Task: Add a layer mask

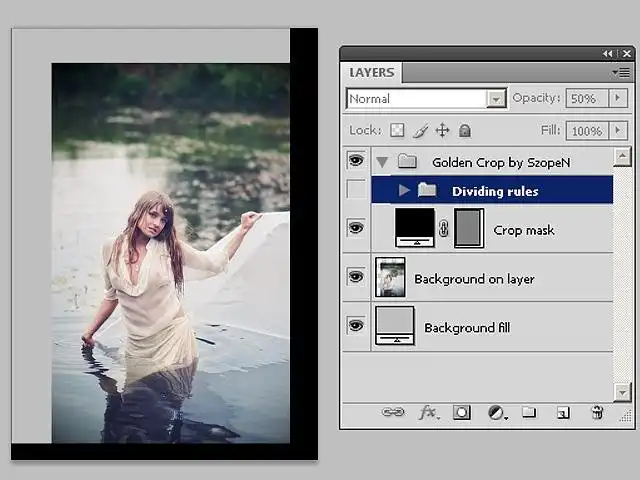Action: 462,413
